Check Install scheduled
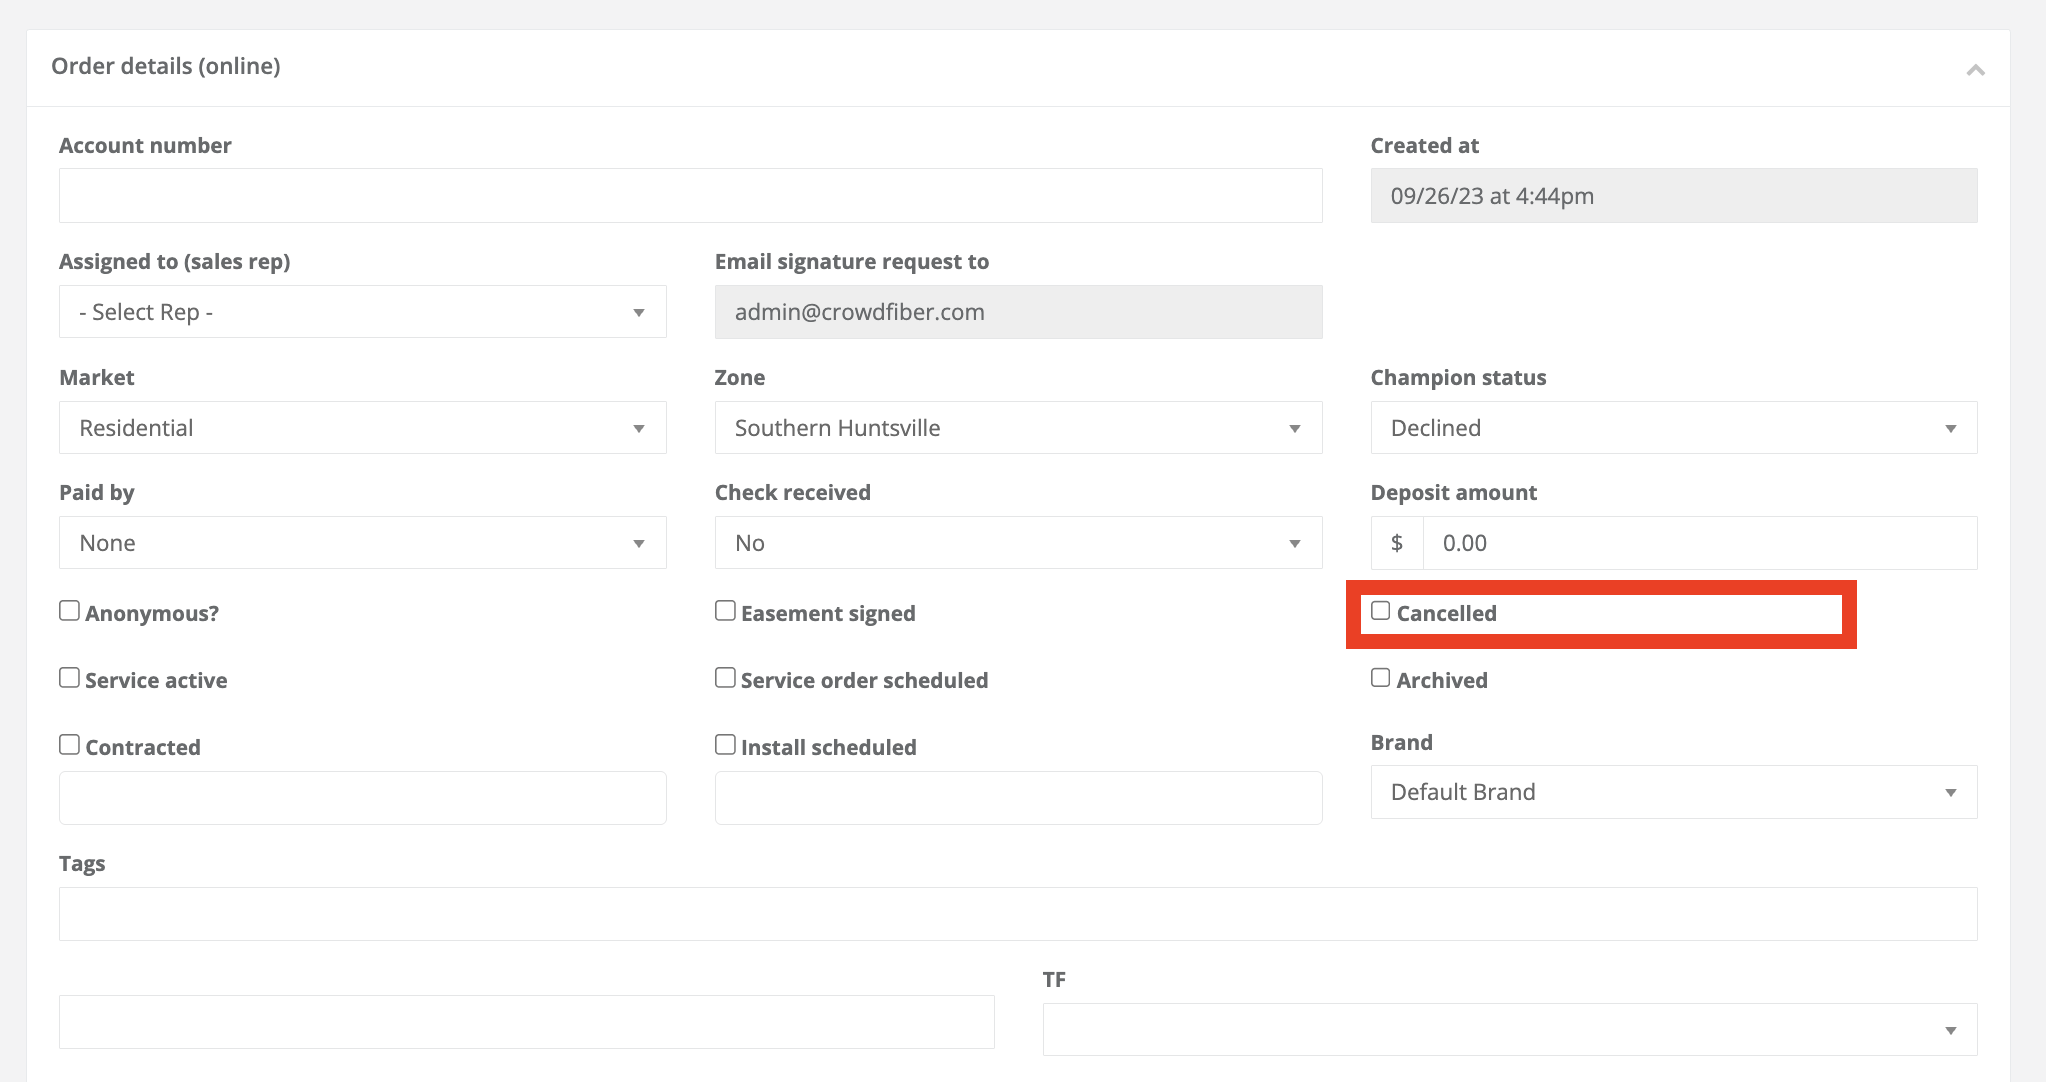The image size is (2046, 1082). (725, 744)
